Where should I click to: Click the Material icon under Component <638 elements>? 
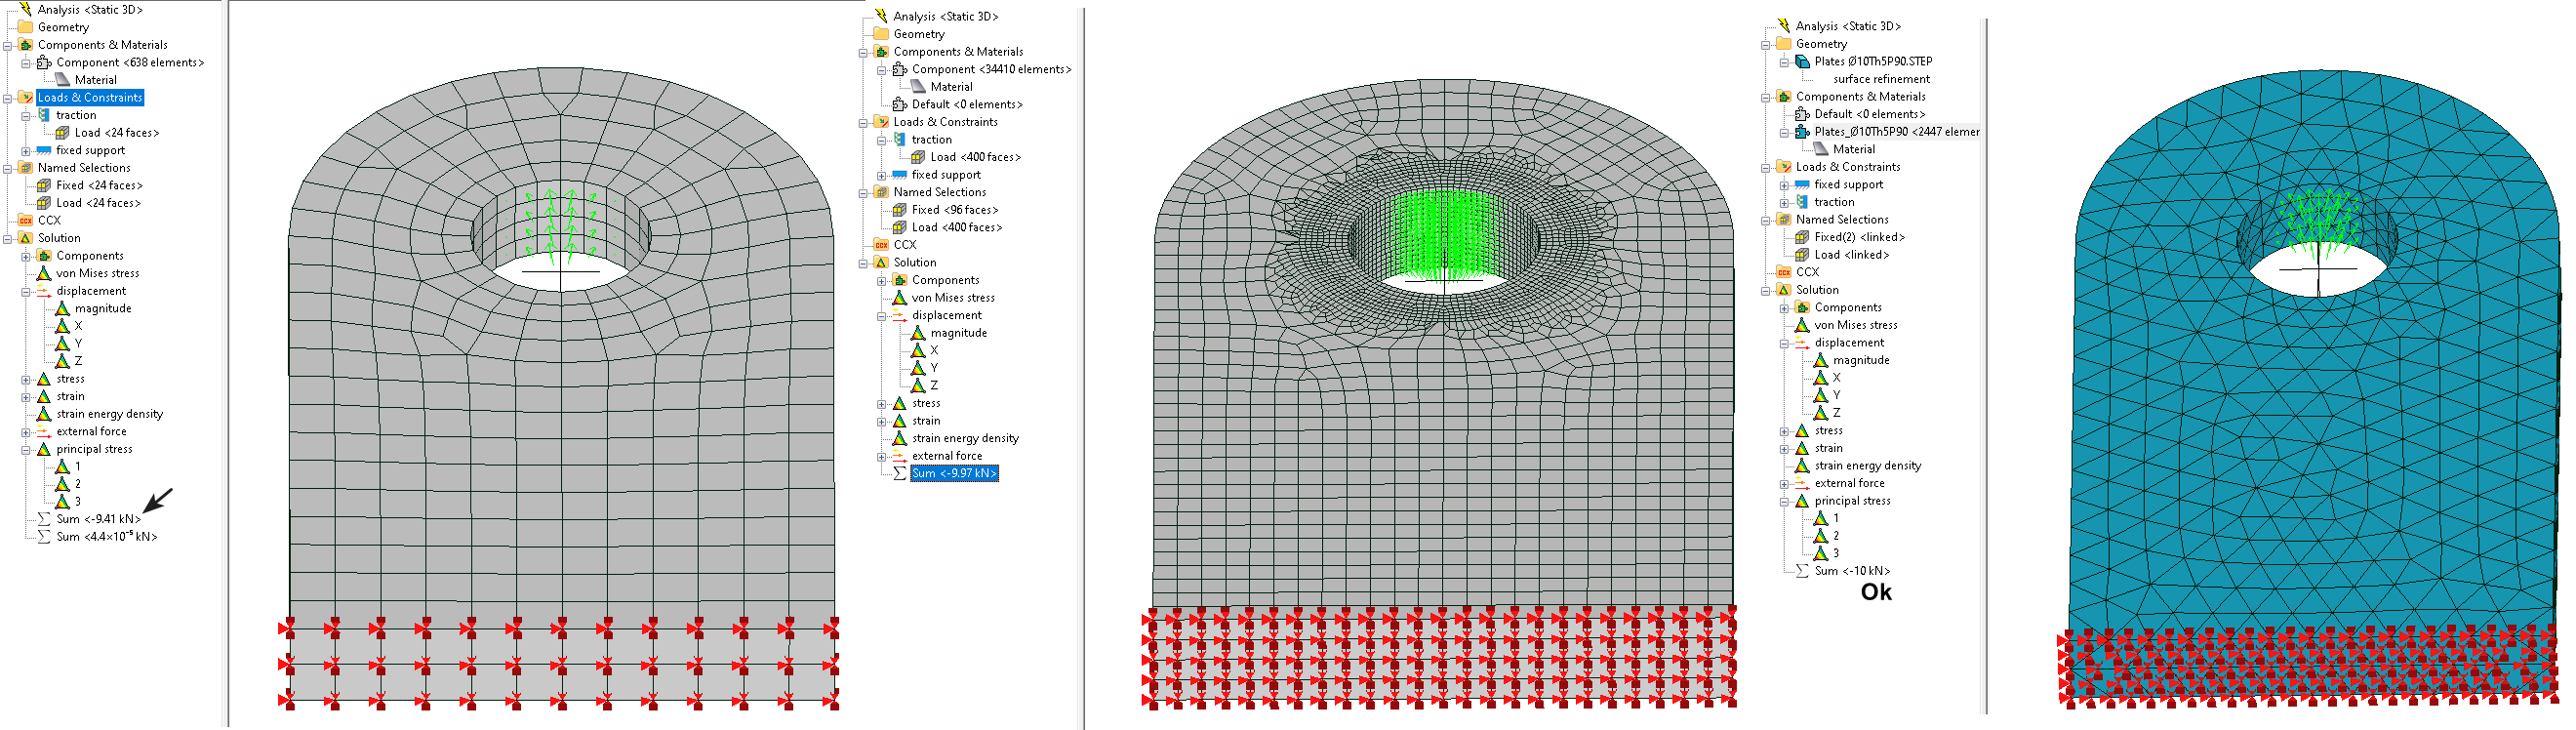[x=62, y=80]
